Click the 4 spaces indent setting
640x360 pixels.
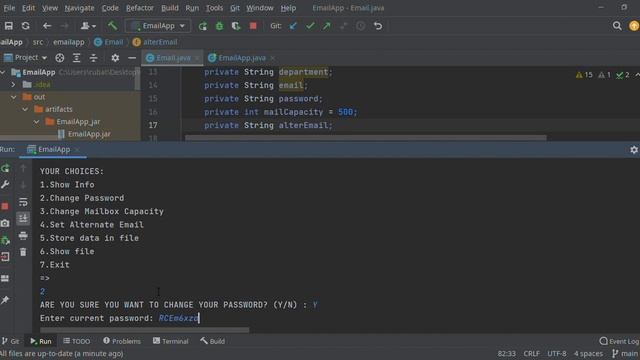pyautogui.click(x=588, y=353)
